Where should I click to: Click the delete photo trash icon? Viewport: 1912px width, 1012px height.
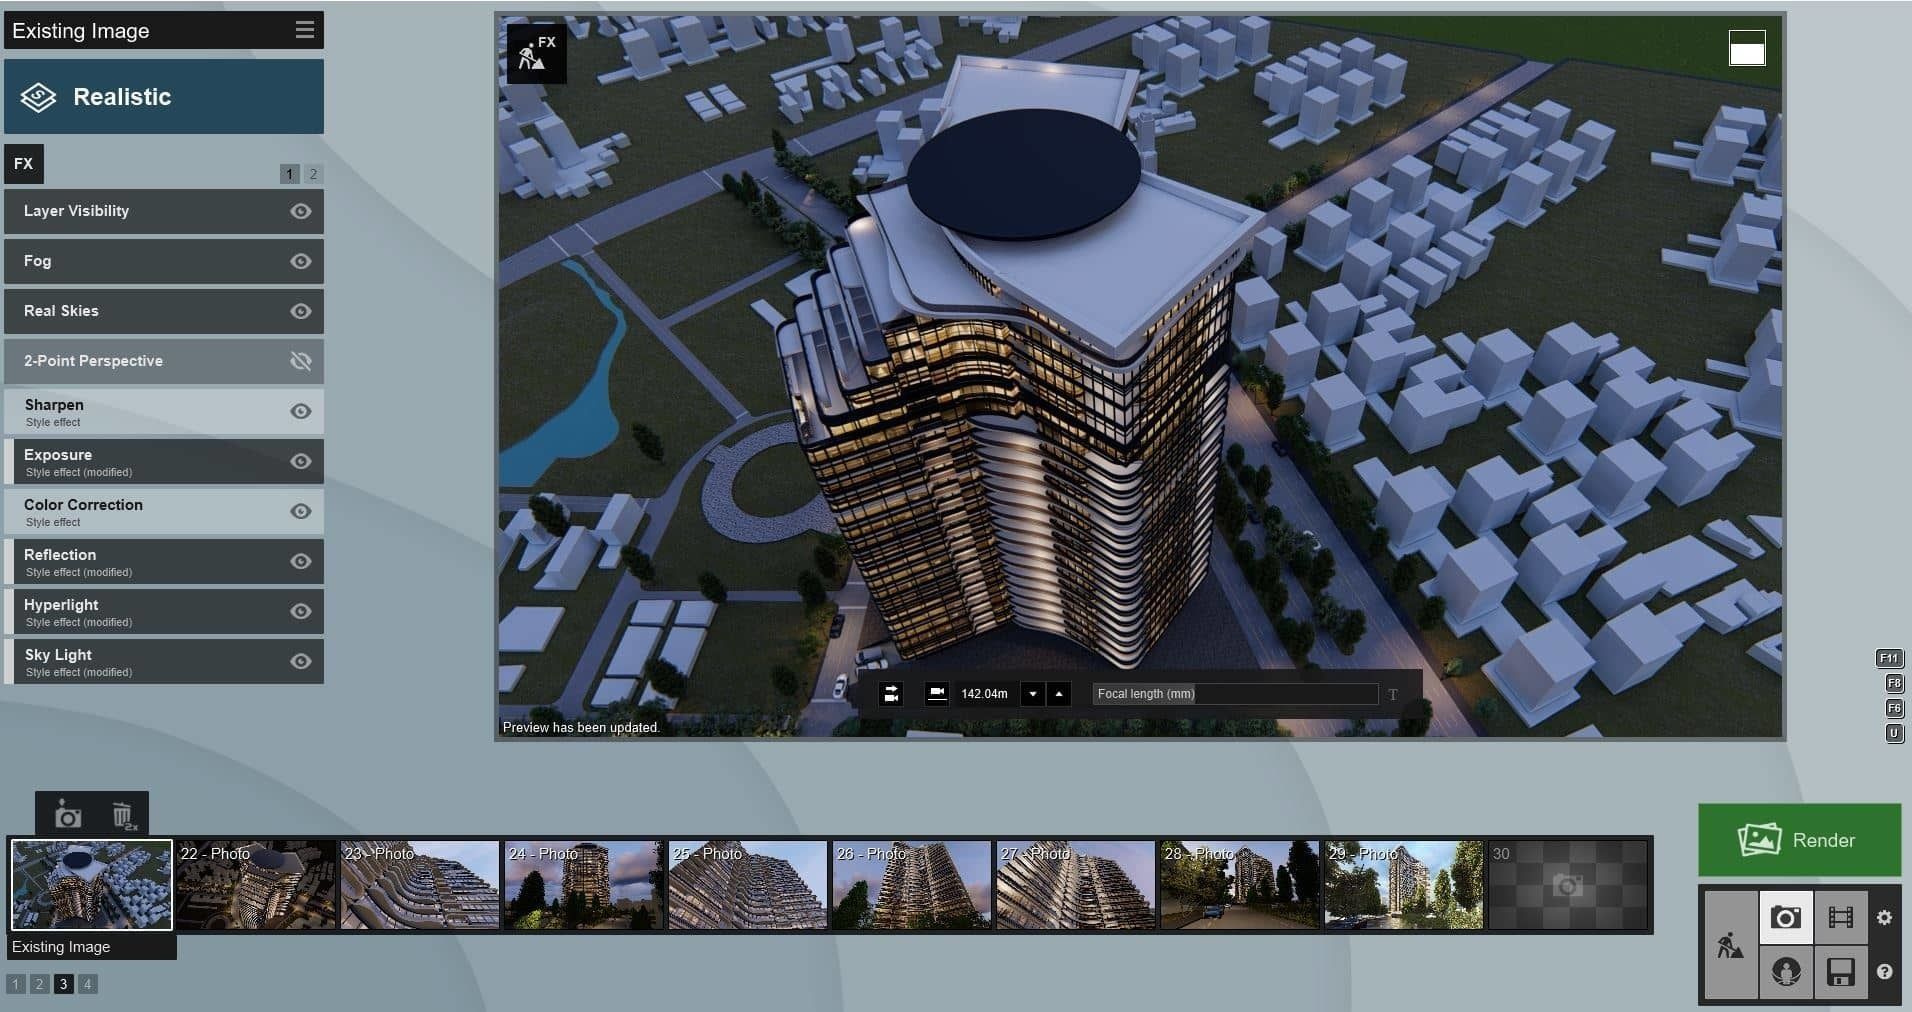pyautogui.click(x=123, y=816)
